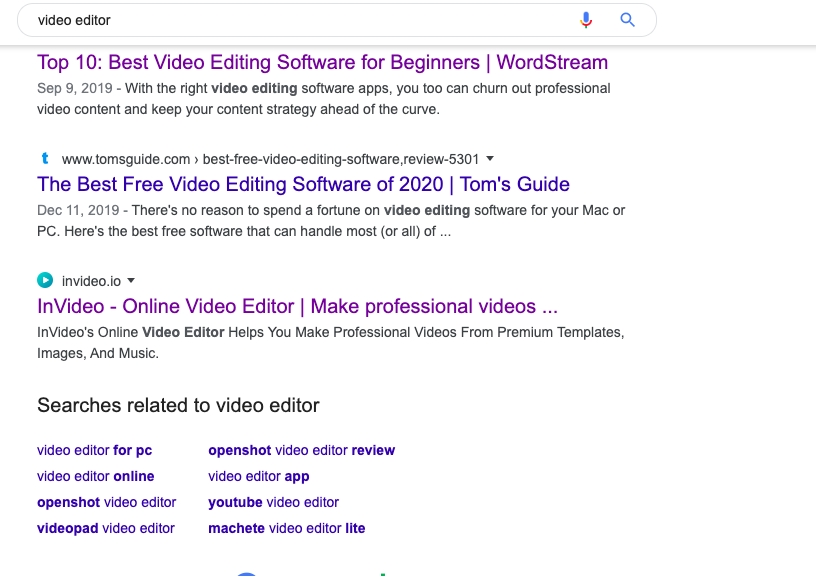Search related: videopad video editor
Image resolution: width=816 pixels, height=576 pixels.
pyautogui.click(x=106, y=528)
